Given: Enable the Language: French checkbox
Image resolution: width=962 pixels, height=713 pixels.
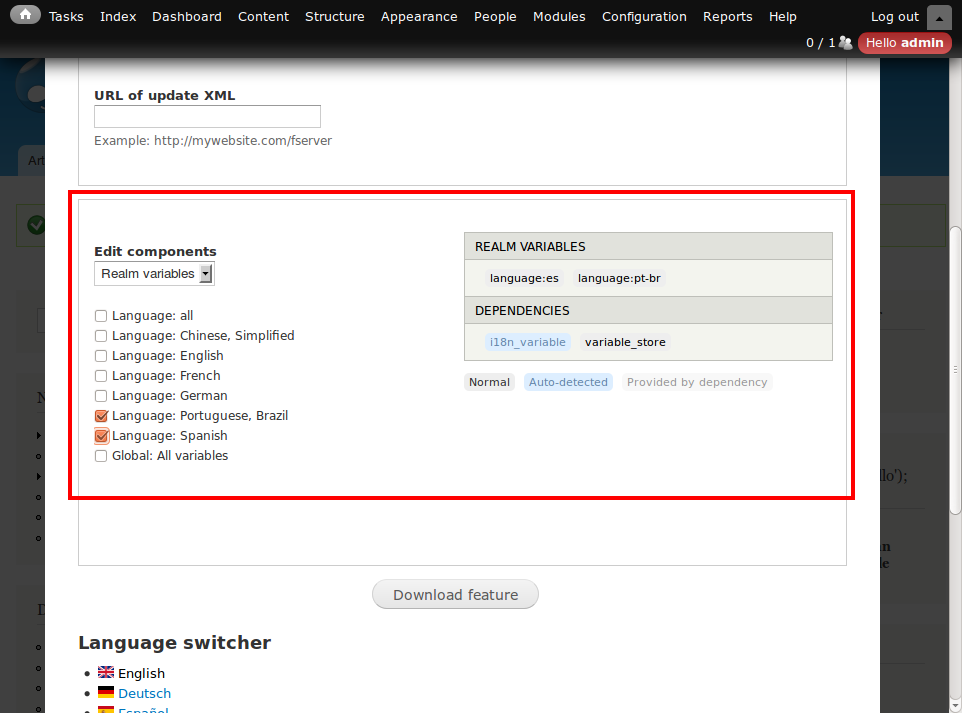Looking at the screenshot, I should (x=101, y=376).
